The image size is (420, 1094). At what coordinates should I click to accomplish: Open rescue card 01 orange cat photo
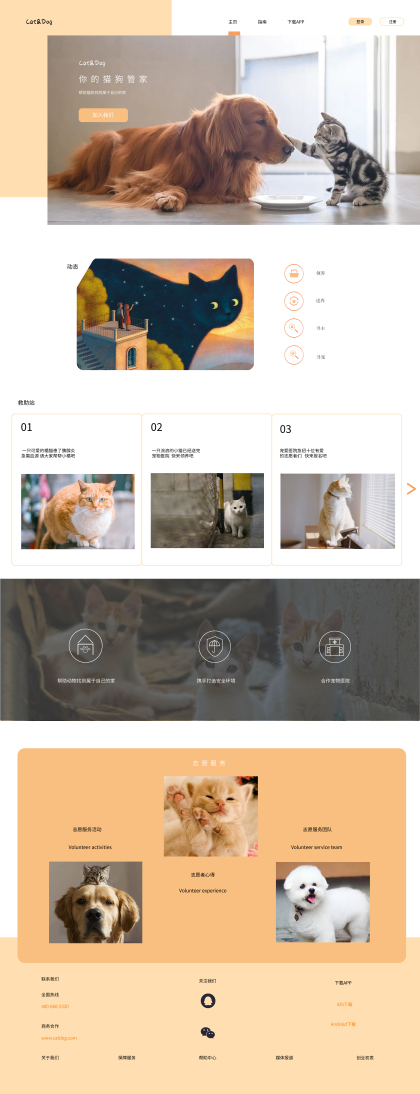77,511
